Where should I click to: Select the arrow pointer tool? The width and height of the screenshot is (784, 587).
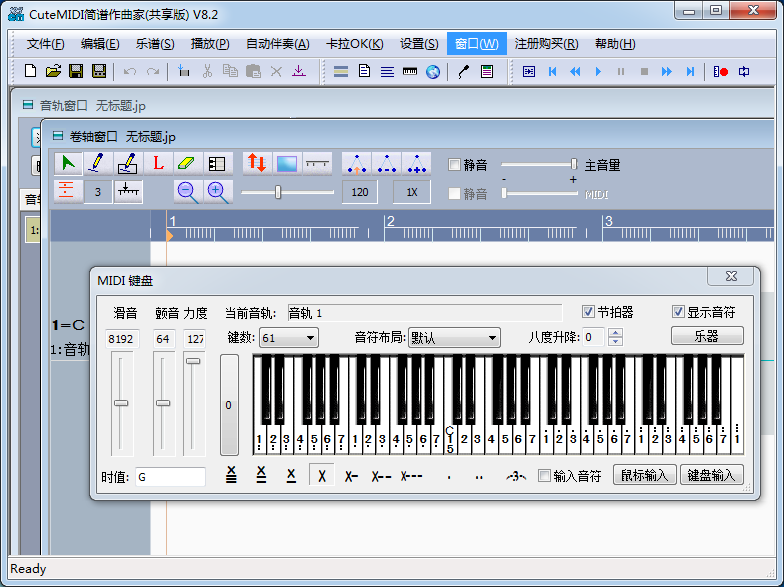tap(68, 163)
